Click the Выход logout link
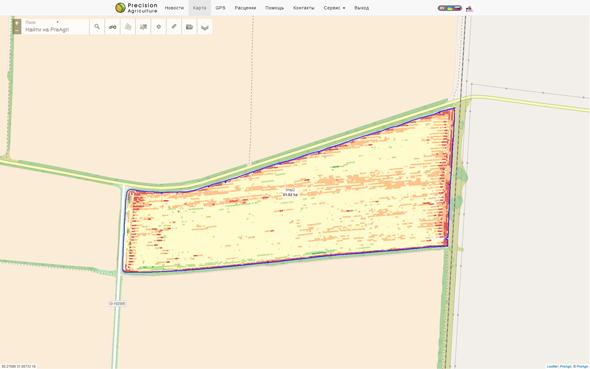 tap(361, 8)
